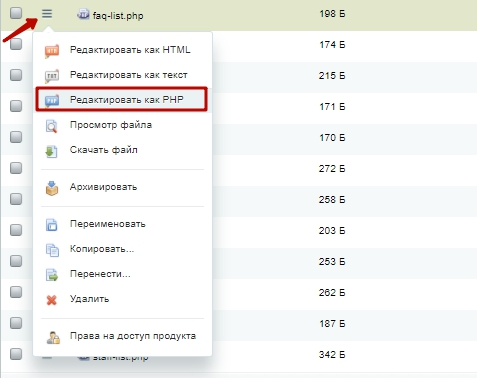Viewport: 477px width, 378px height.
Task: Click the magnifier file preview icon
Action: 52,126
